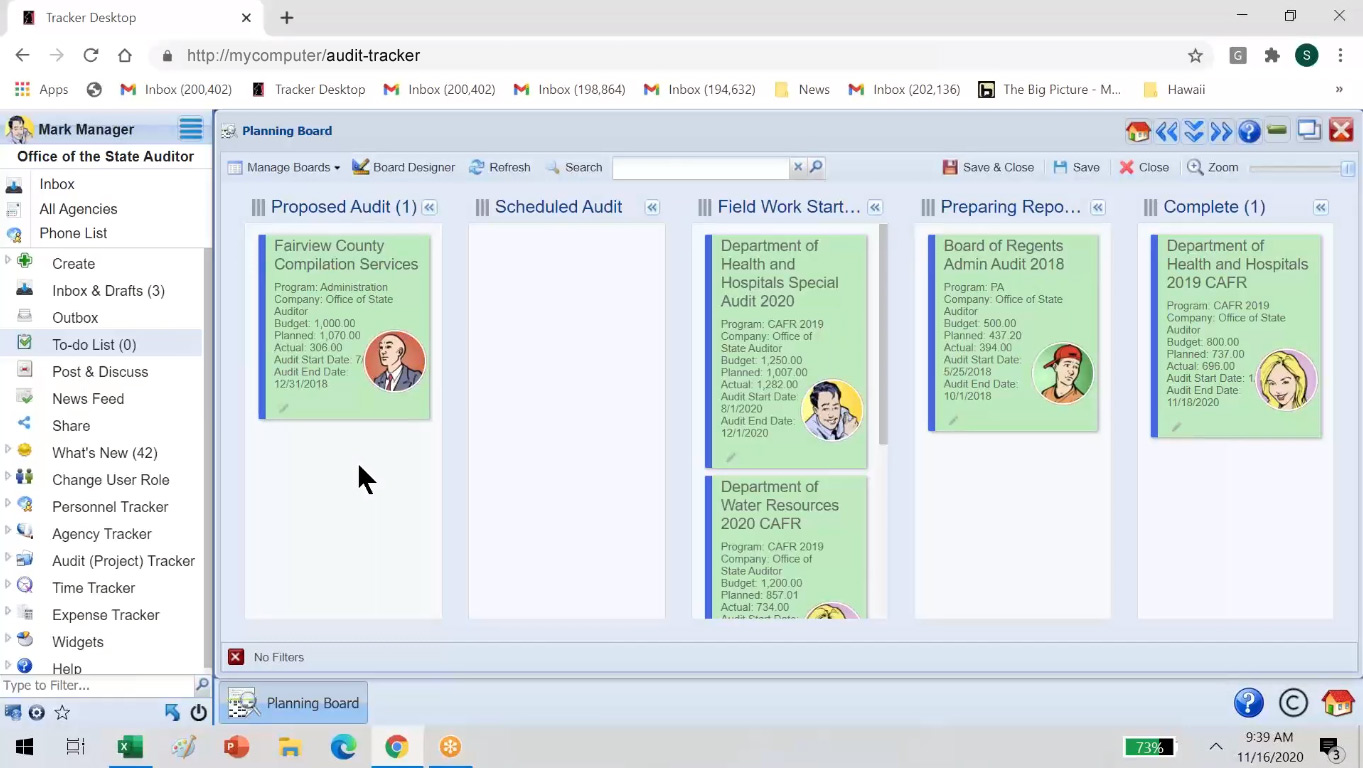1363x768 pixels.
Task: Click the Save & Close button
Action: tap(988, 167)
